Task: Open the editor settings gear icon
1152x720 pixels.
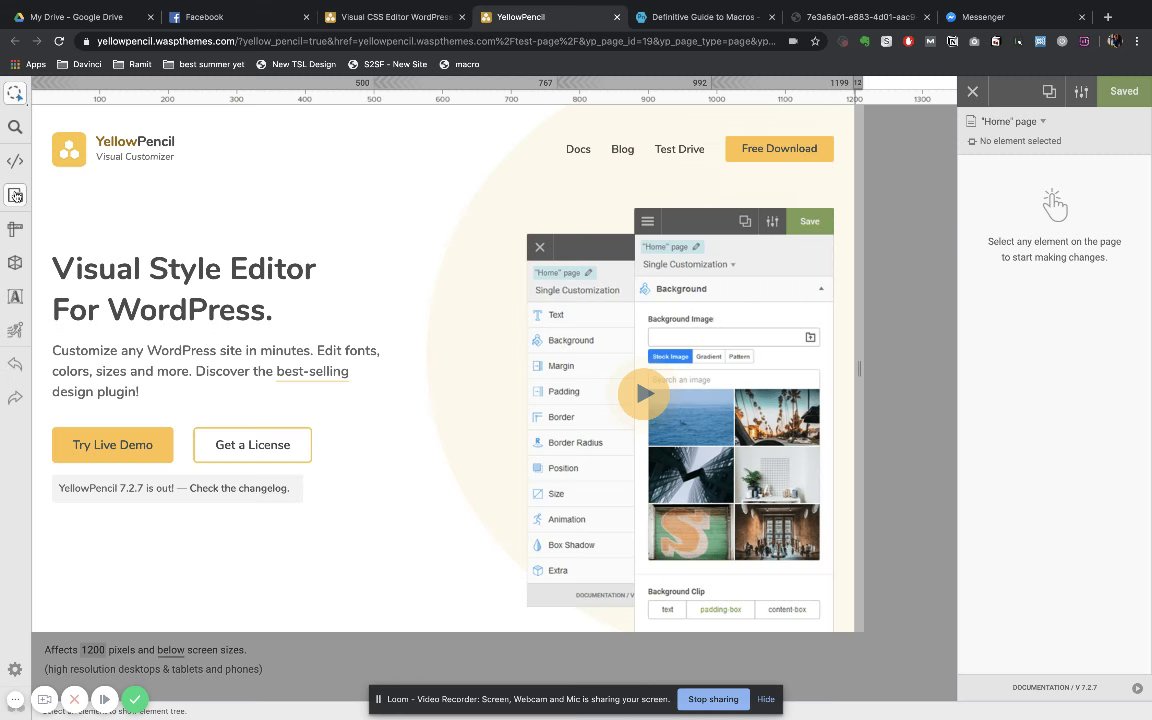Action: coord(15,669)
